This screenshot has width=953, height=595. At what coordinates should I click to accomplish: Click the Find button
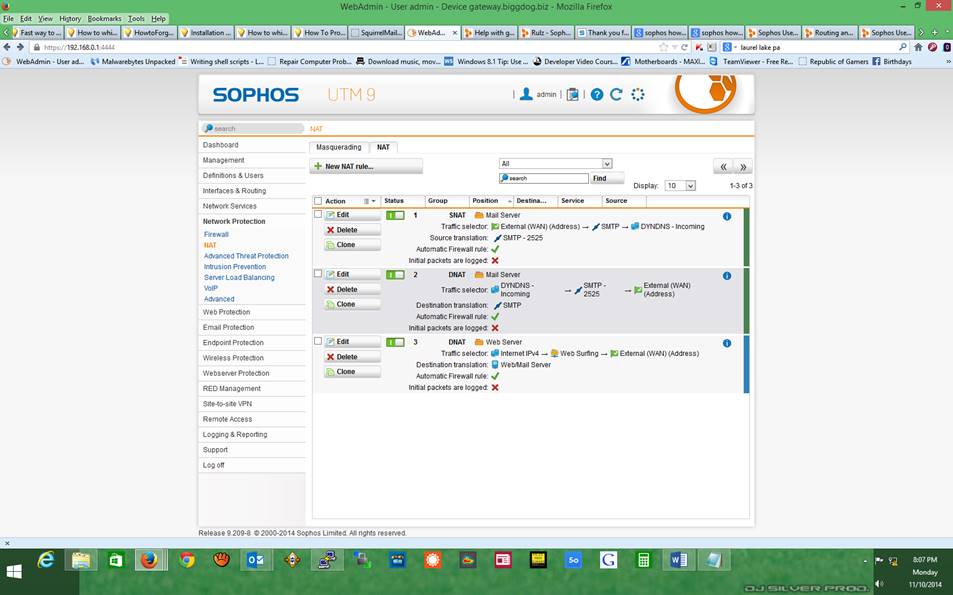click(607, 179)
